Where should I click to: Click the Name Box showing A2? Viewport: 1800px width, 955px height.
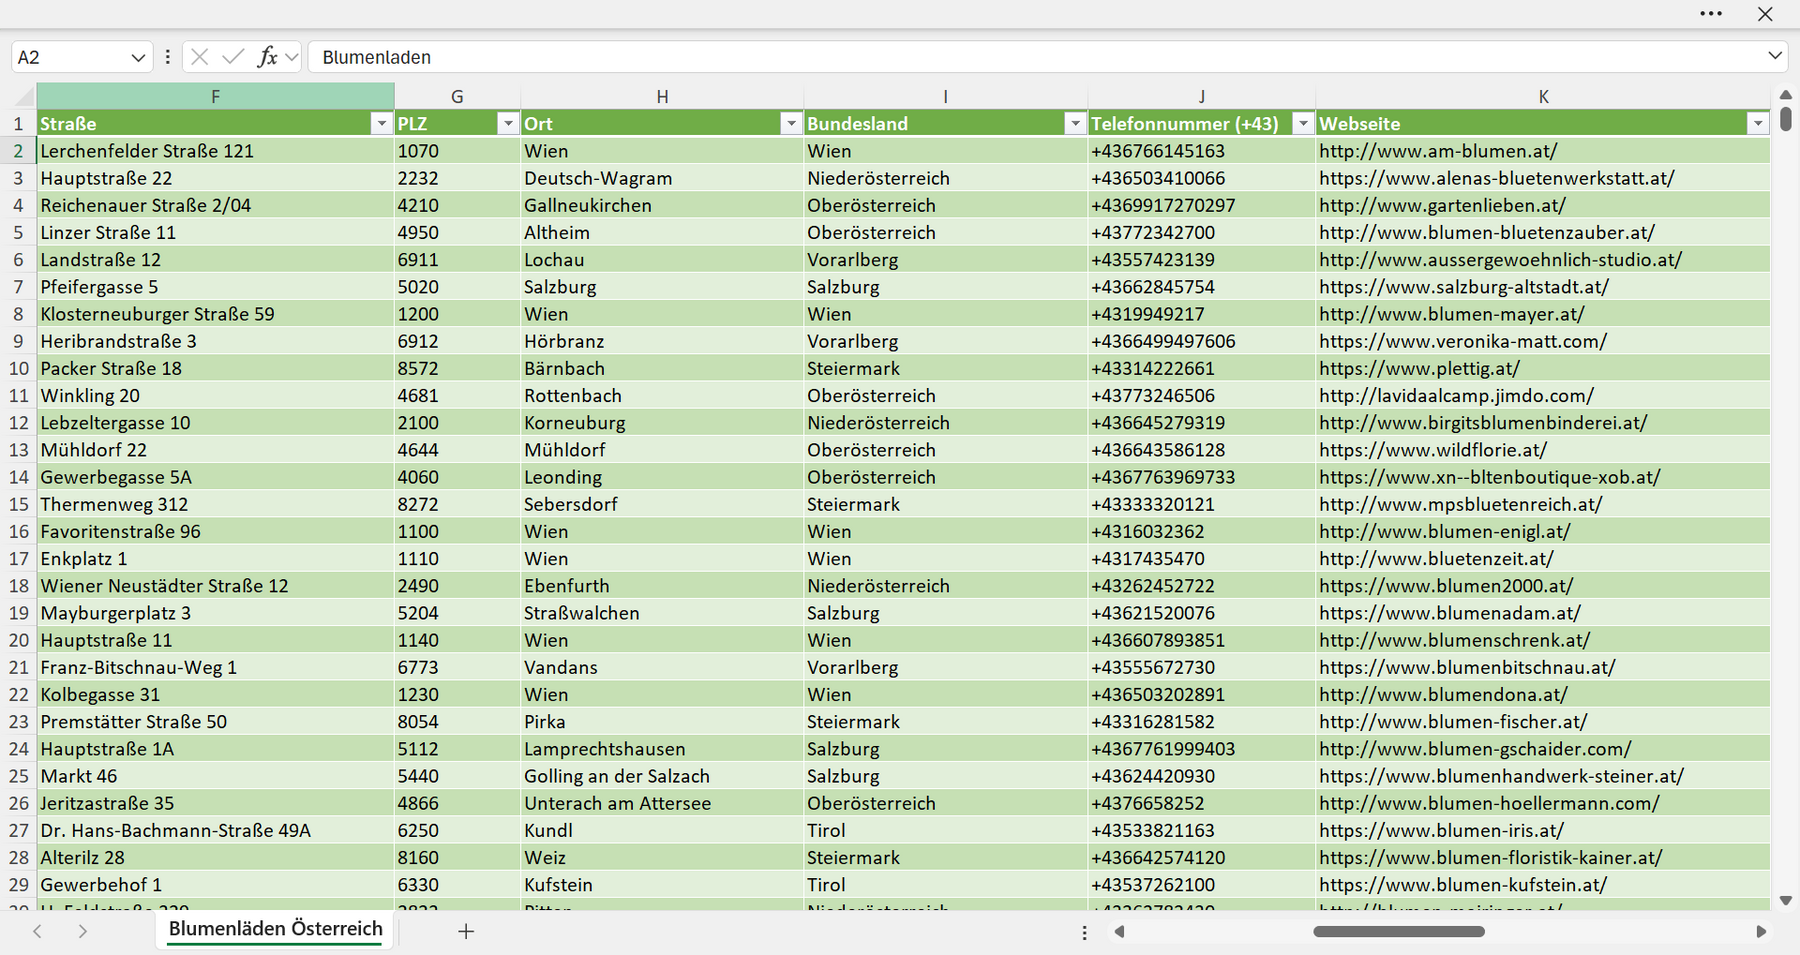tap(70, 58)
